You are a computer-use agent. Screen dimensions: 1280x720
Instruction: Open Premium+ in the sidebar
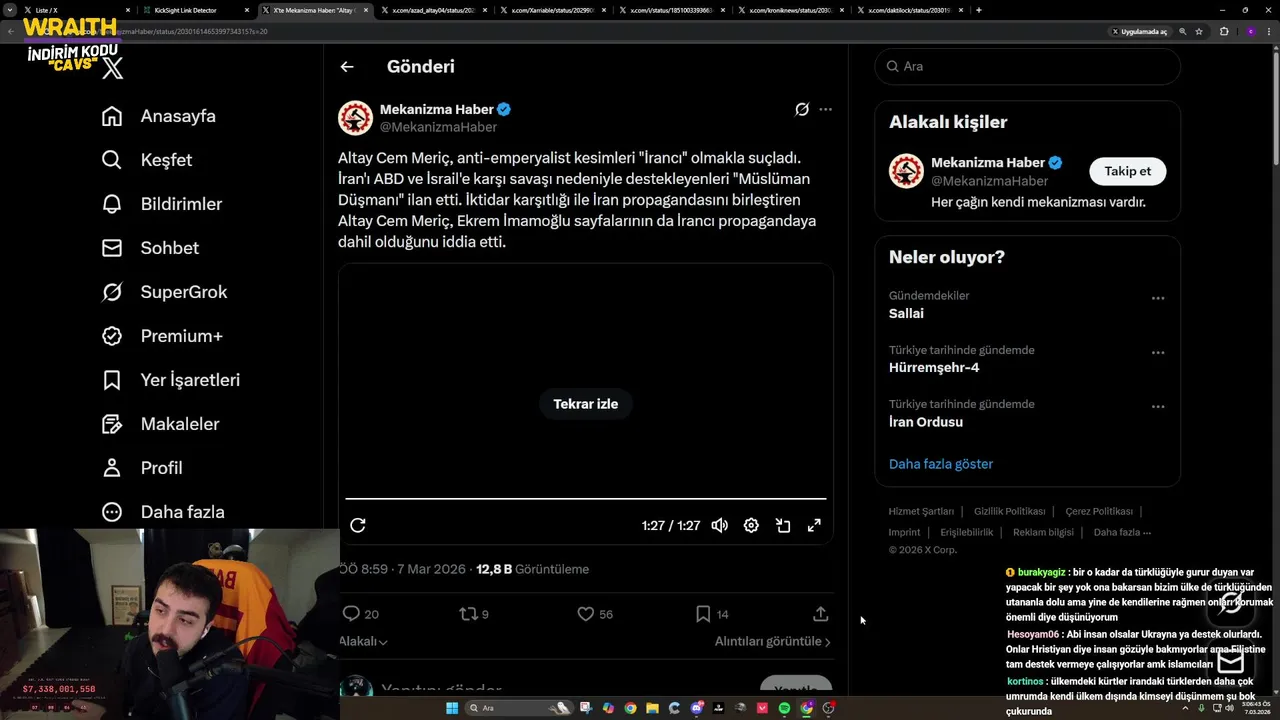tap(161, 336)
